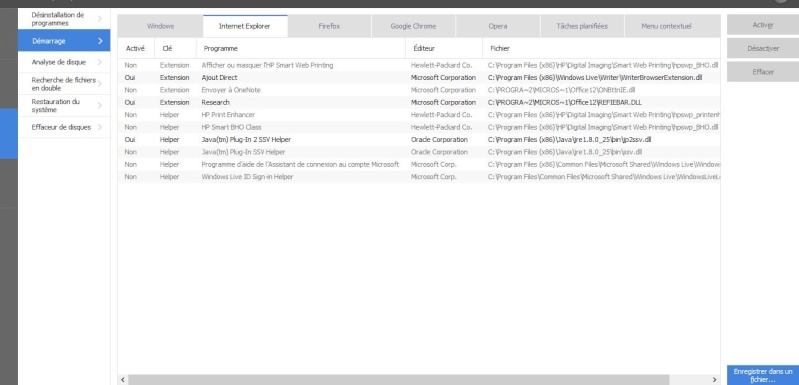
Task: Click Oracle Corporation in the Java 2 SSV row
Action: [439, 140]
